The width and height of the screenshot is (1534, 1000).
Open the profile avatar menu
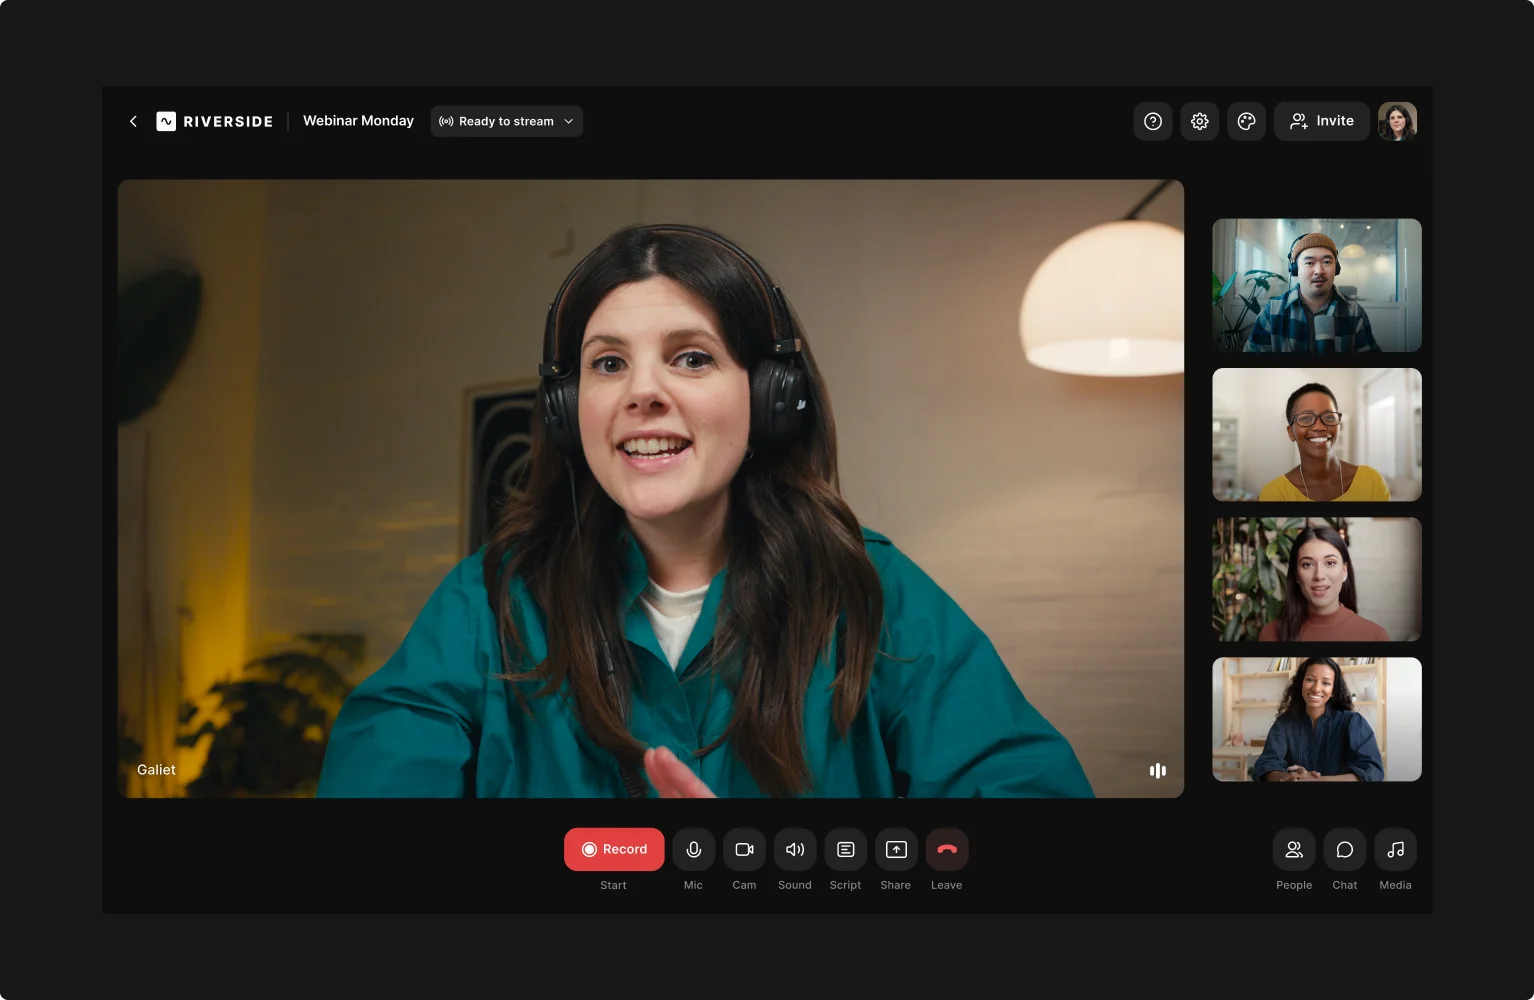tap(1396, 120)
